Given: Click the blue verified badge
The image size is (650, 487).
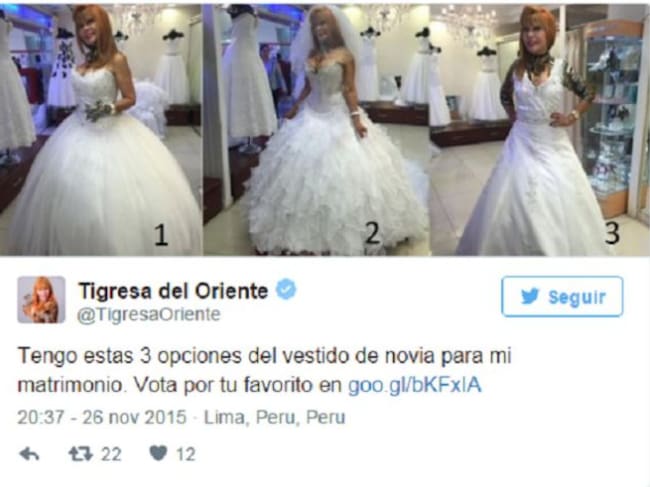Looking at the screenshot, I should [286, 290].
